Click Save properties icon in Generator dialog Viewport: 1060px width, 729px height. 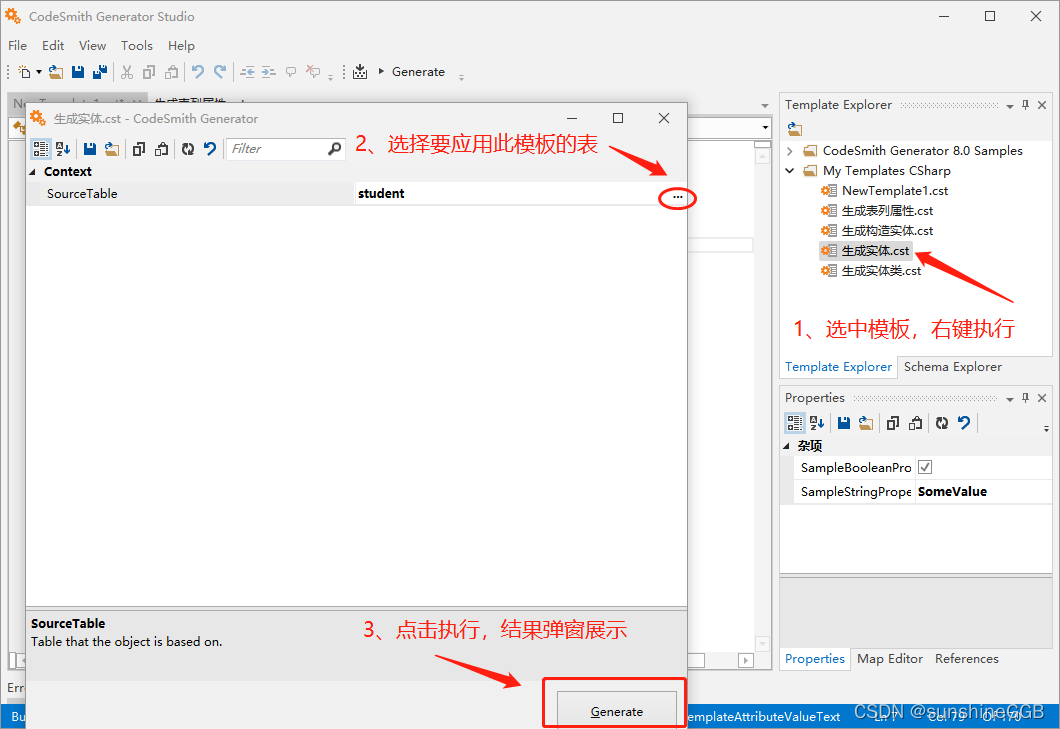tap(89, 149)
